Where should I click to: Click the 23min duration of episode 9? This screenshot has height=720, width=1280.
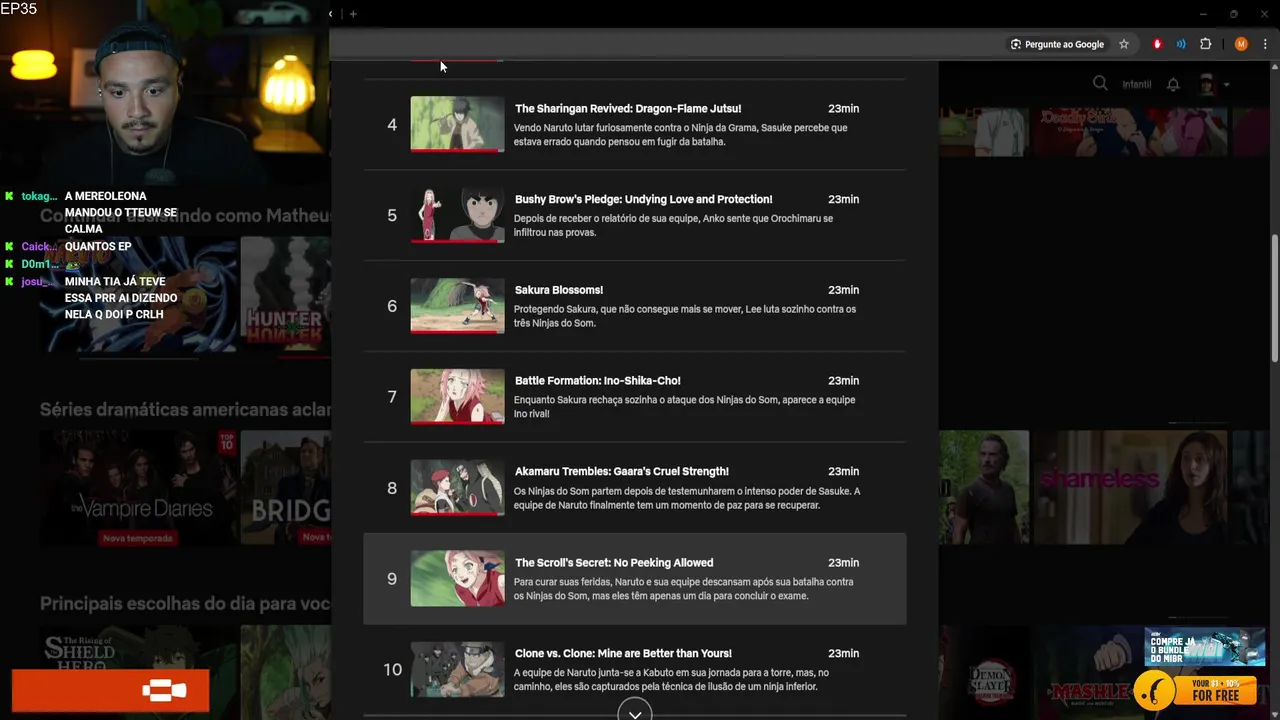843,563
